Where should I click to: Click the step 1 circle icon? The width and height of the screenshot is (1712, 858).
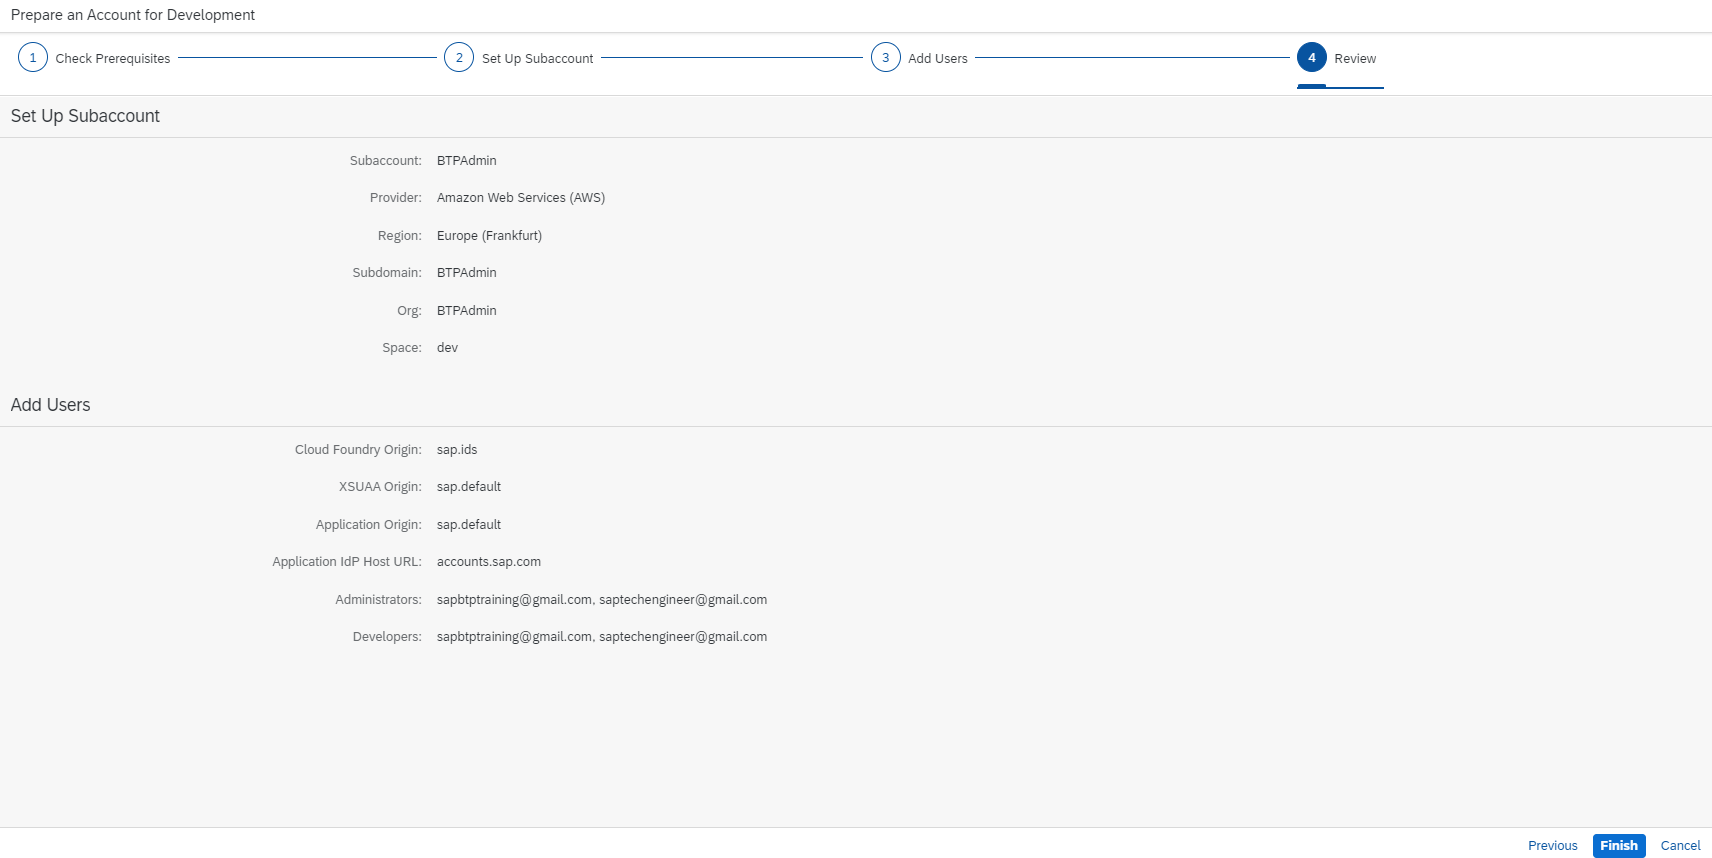(33, 58)
